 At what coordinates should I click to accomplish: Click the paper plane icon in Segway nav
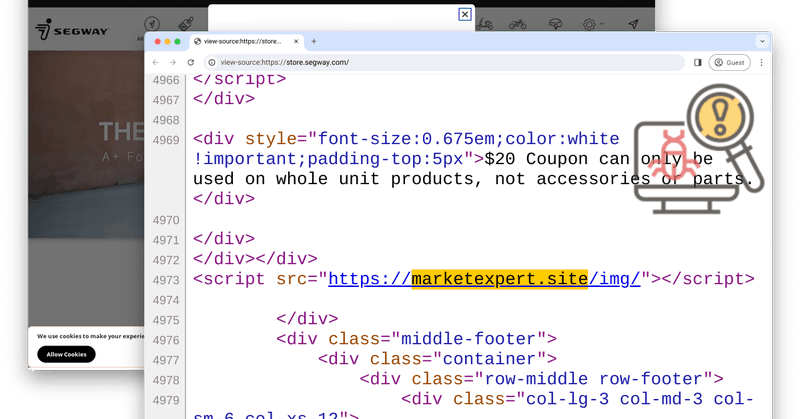click(633, 24)
